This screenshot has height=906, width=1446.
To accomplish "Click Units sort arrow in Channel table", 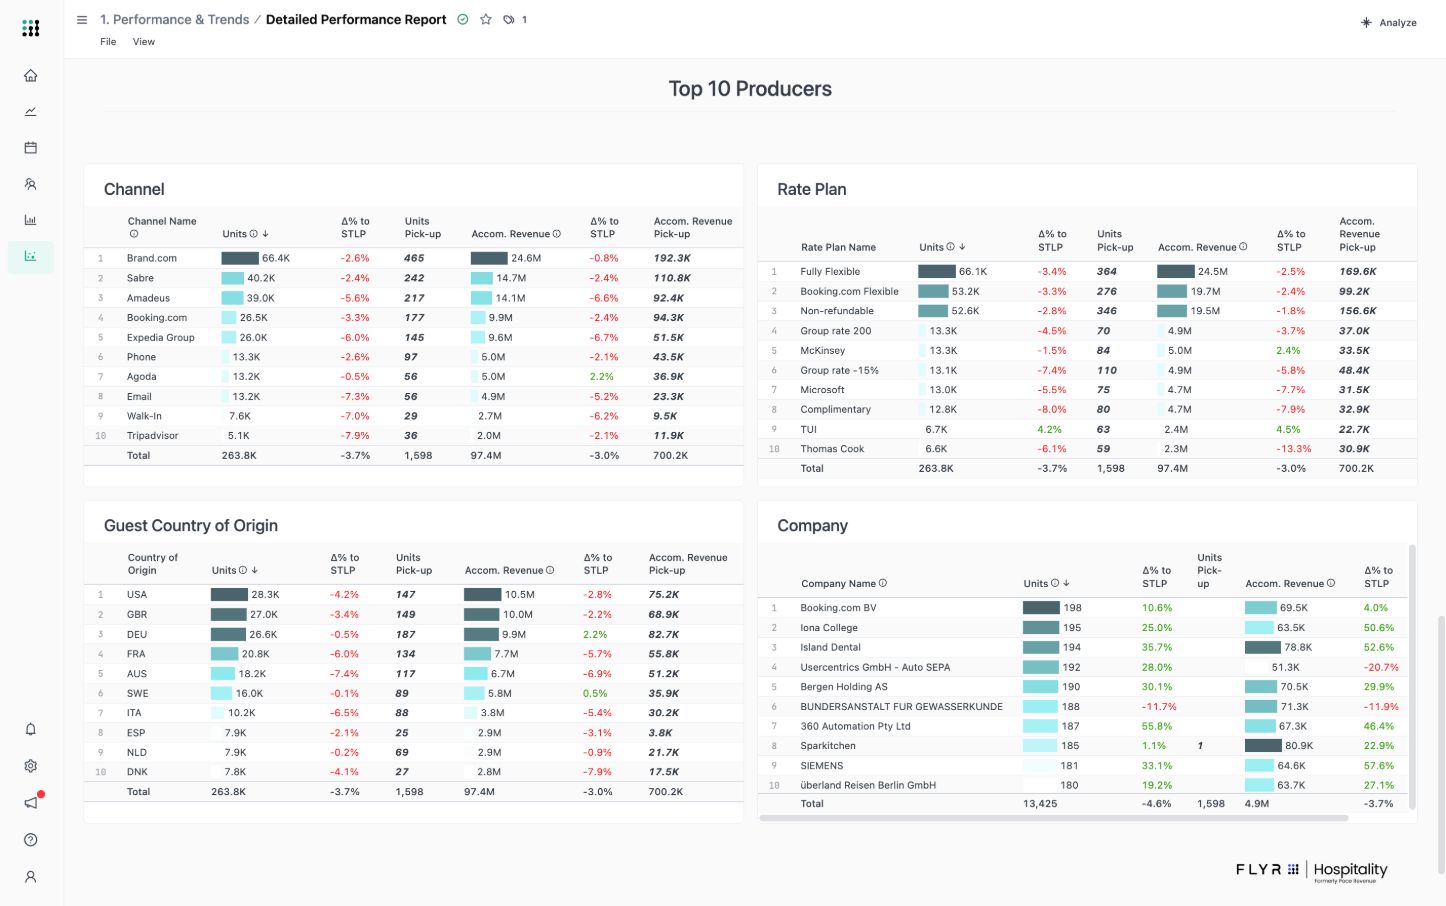I will [x=265, y=234].
